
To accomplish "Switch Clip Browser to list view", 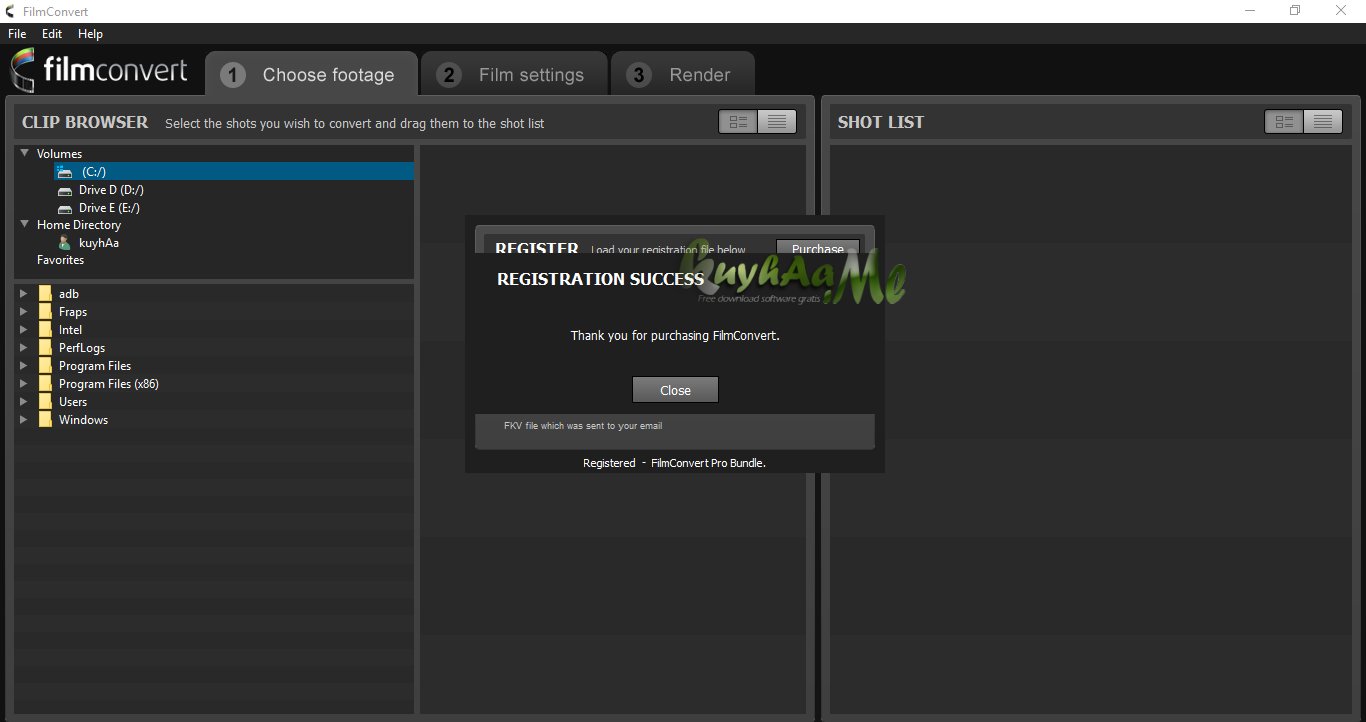I will tap(777, 122).
